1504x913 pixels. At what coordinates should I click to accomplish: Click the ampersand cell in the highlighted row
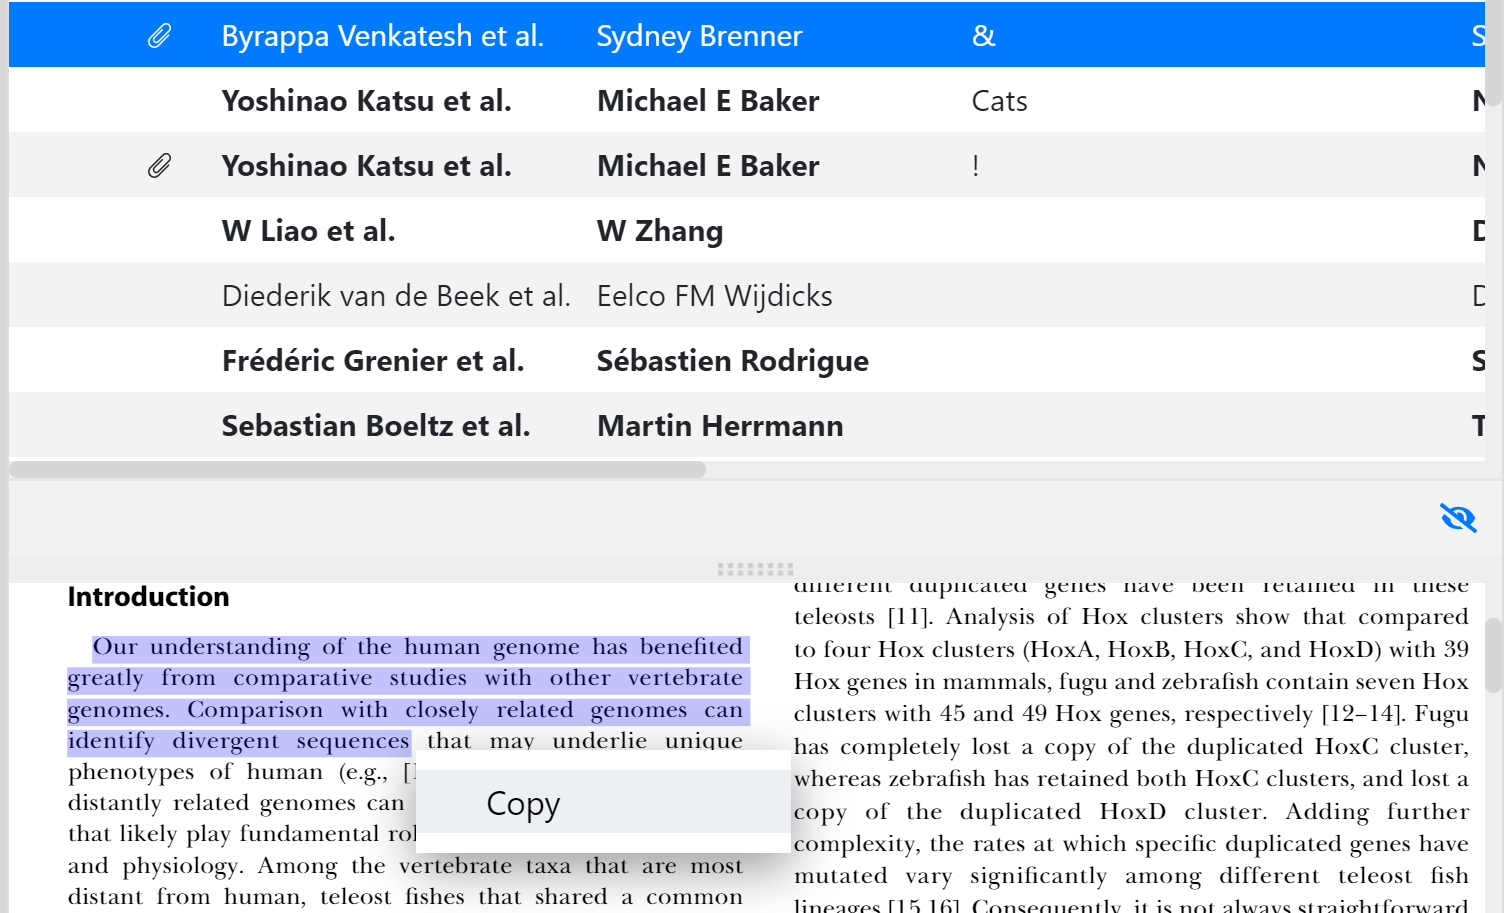point(983,36)
